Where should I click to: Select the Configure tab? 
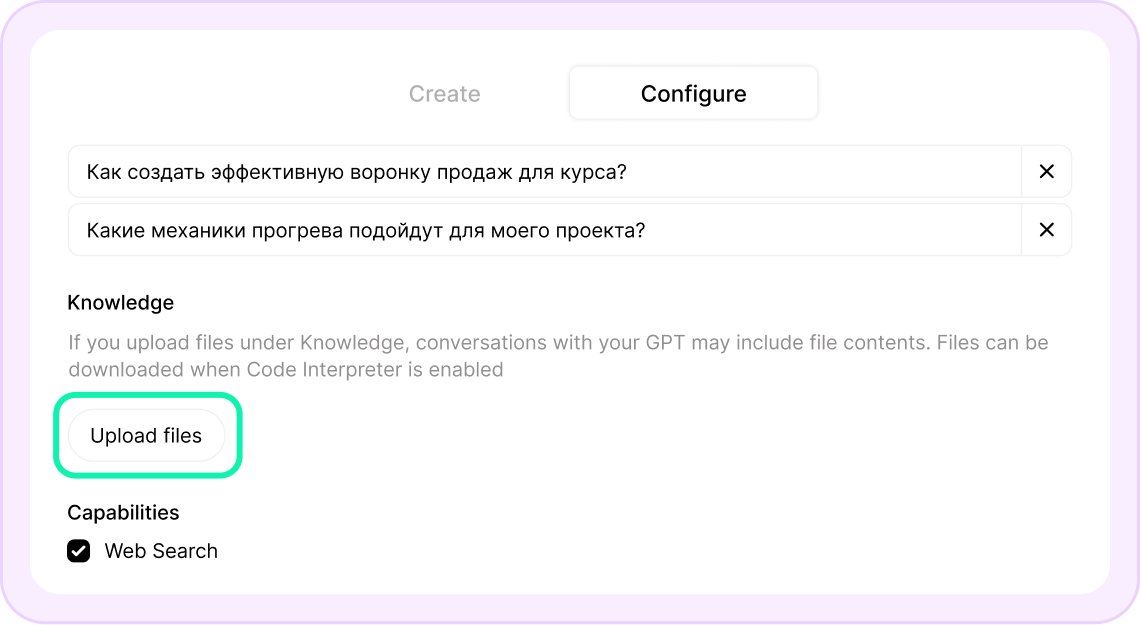(693, 93)
